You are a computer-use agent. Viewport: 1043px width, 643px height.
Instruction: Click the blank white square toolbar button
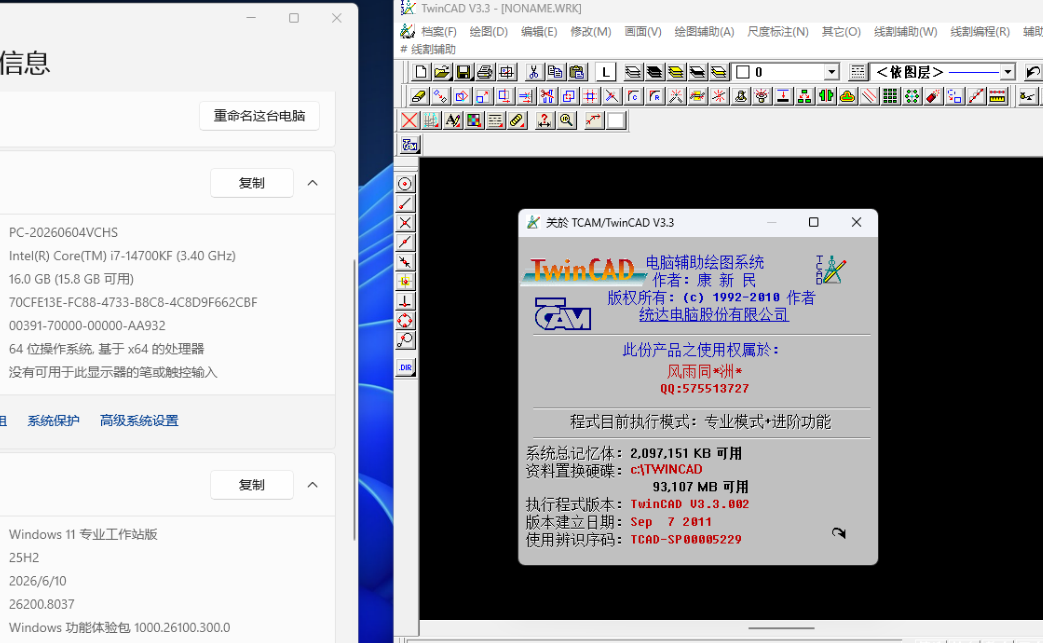(x=616, y=120)
